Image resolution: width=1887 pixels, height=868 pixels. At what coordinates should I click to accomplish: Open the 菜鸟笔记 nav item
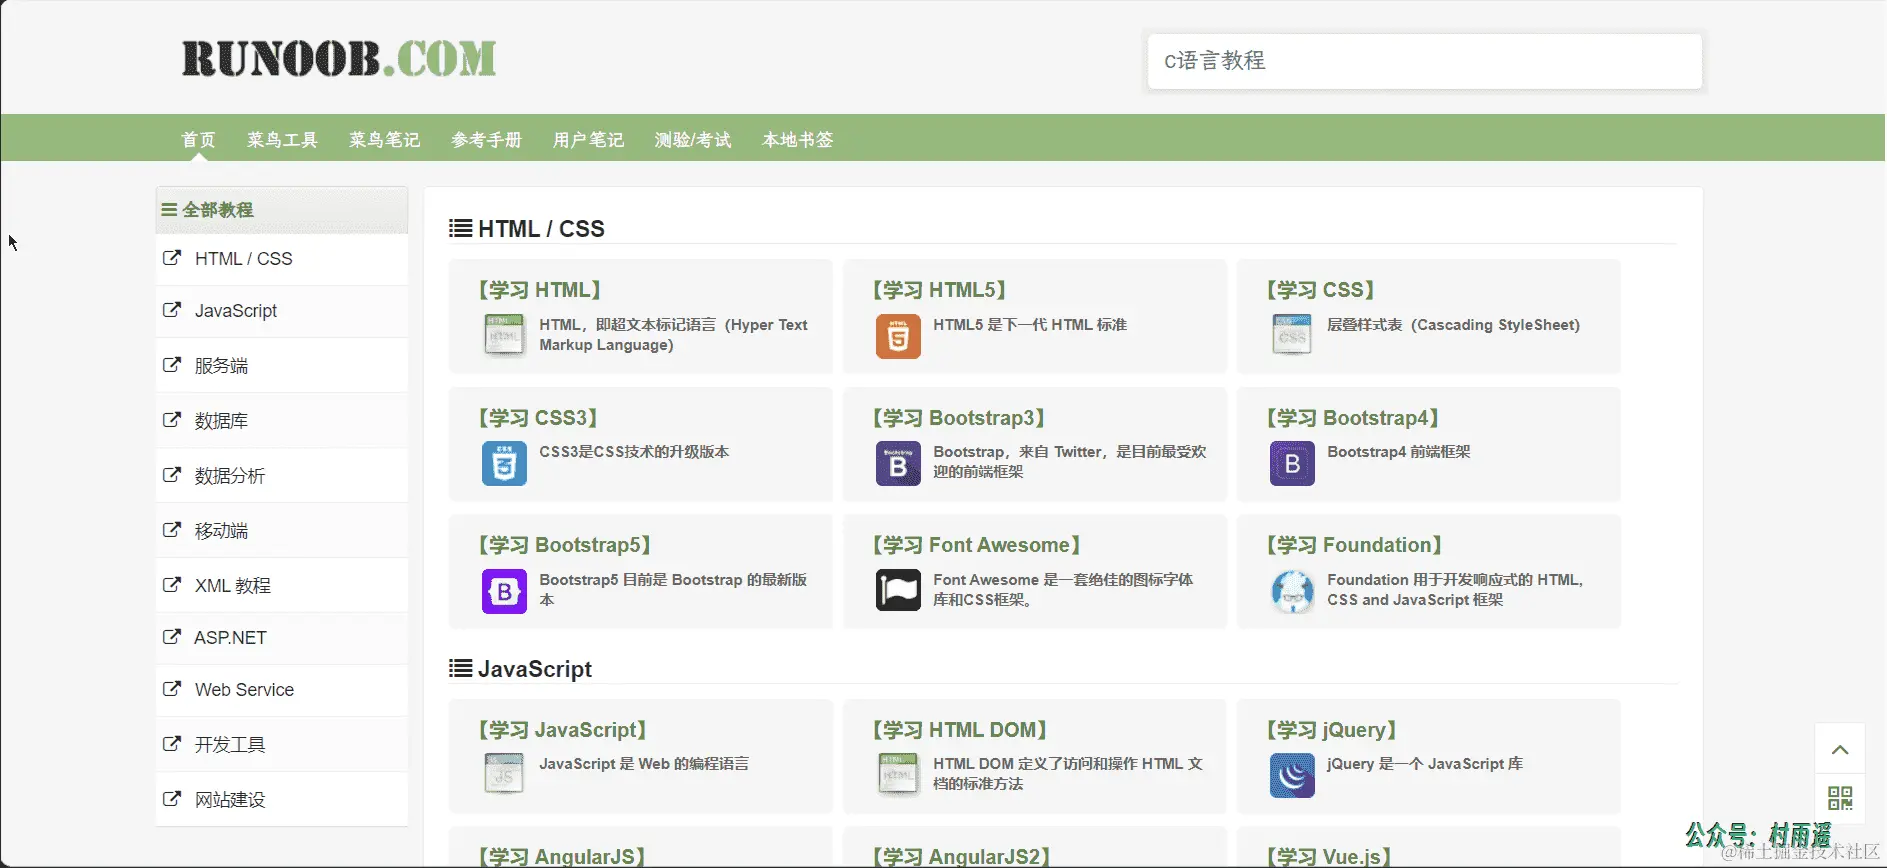pyautogui.click(x=384, y=139)
